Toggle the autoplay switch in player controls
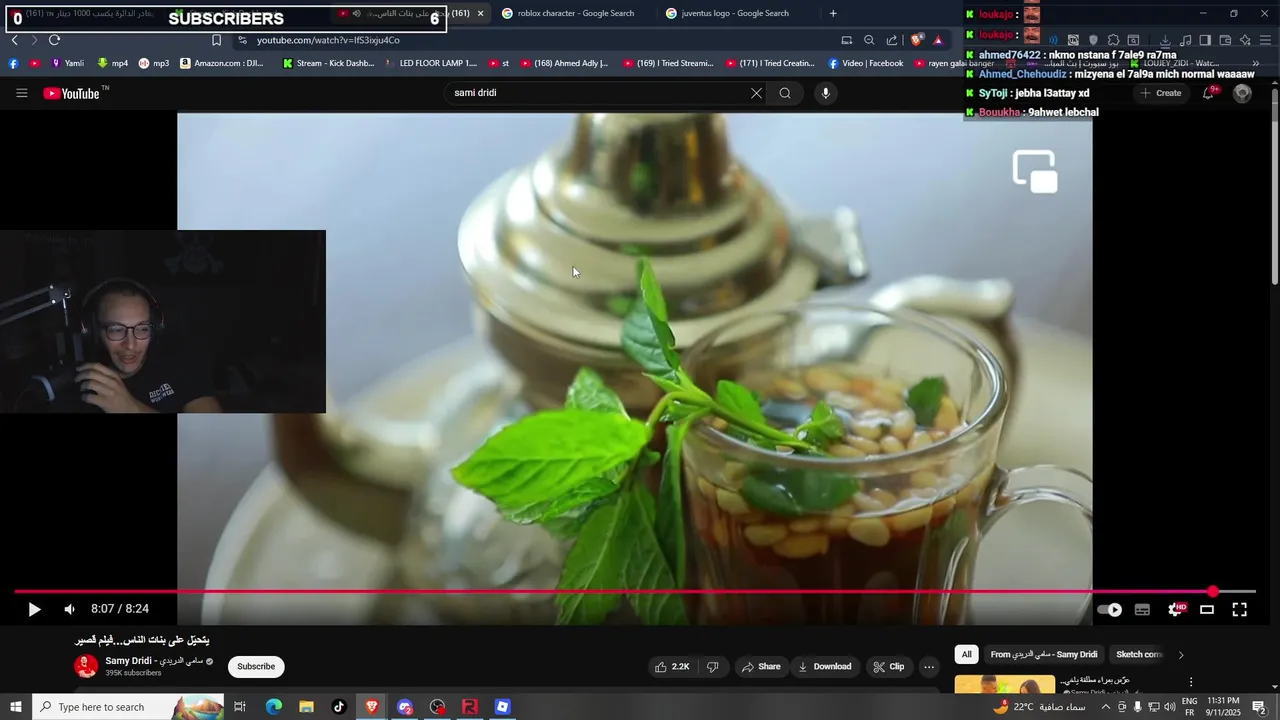Screen dimensions: 1280x720 click(1109, 609)
